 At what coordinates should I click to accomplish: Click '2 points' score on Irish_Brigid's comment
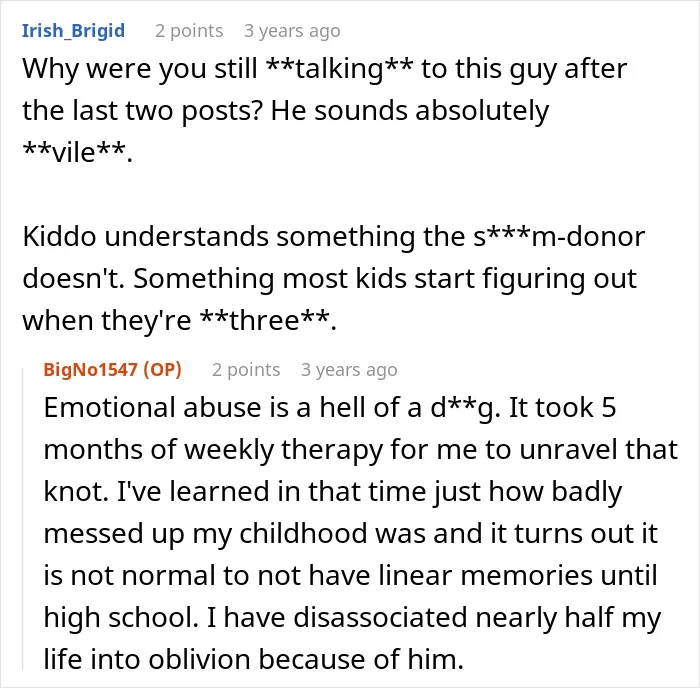[x=189, y=31]
